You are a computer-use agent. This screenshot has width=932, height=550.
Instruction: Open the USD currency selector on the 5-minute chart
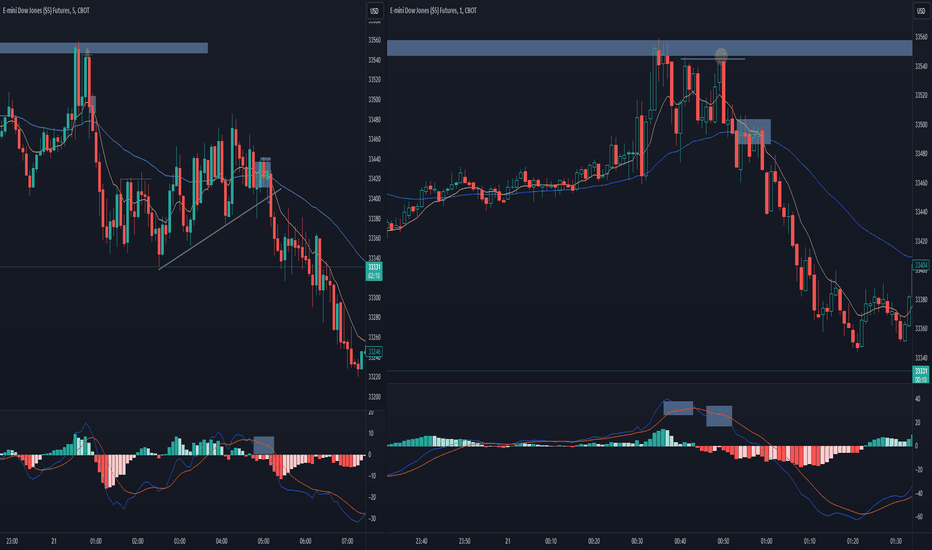(x=374, y=11)
